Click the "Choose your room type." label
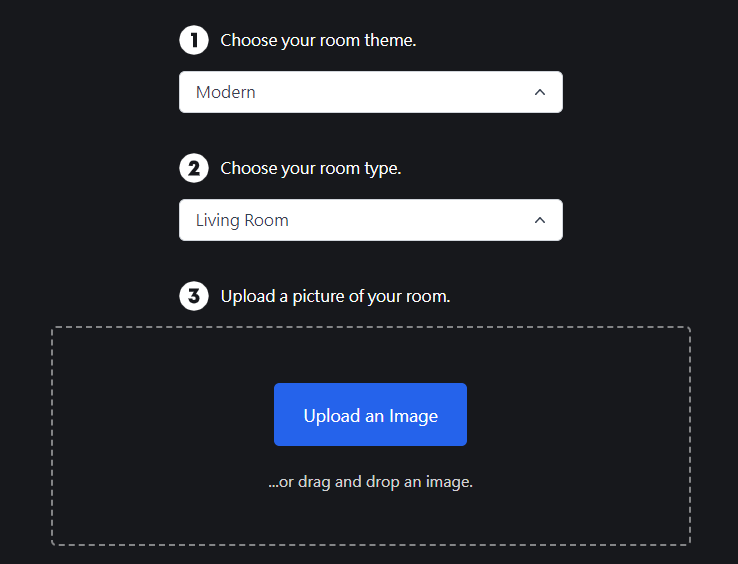 pyautogui.click(x=311, y=169)
